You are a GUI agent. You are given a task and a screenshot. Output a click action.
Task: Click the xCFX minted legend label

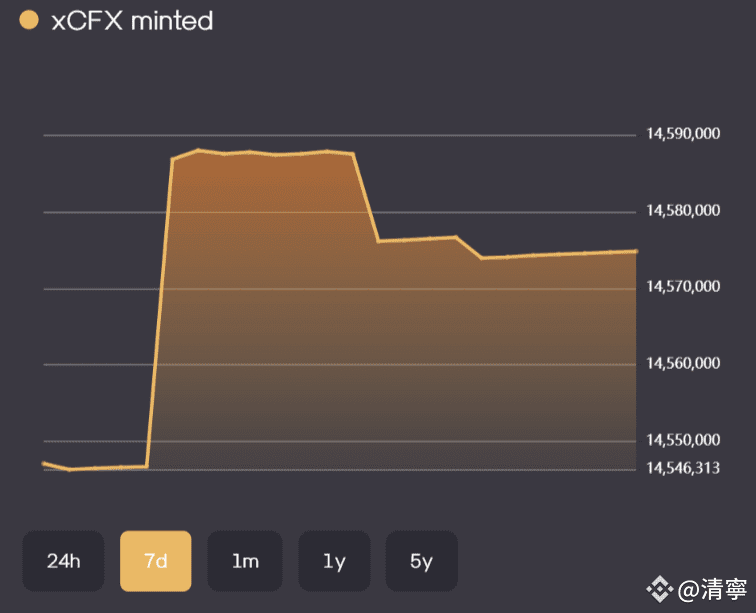coord(132,21)
